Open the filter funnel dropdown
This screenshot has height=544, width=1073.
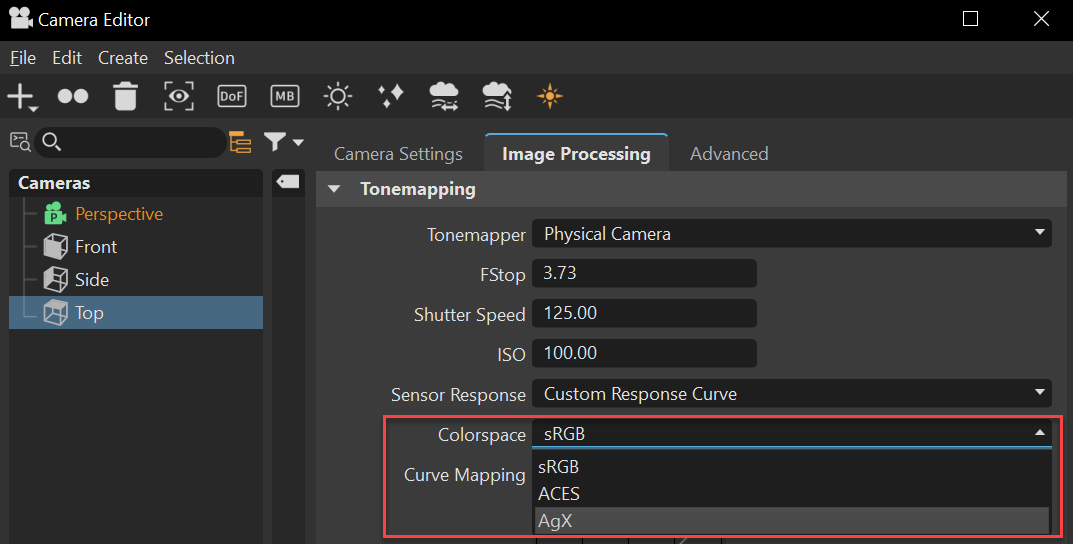point(283,142)
